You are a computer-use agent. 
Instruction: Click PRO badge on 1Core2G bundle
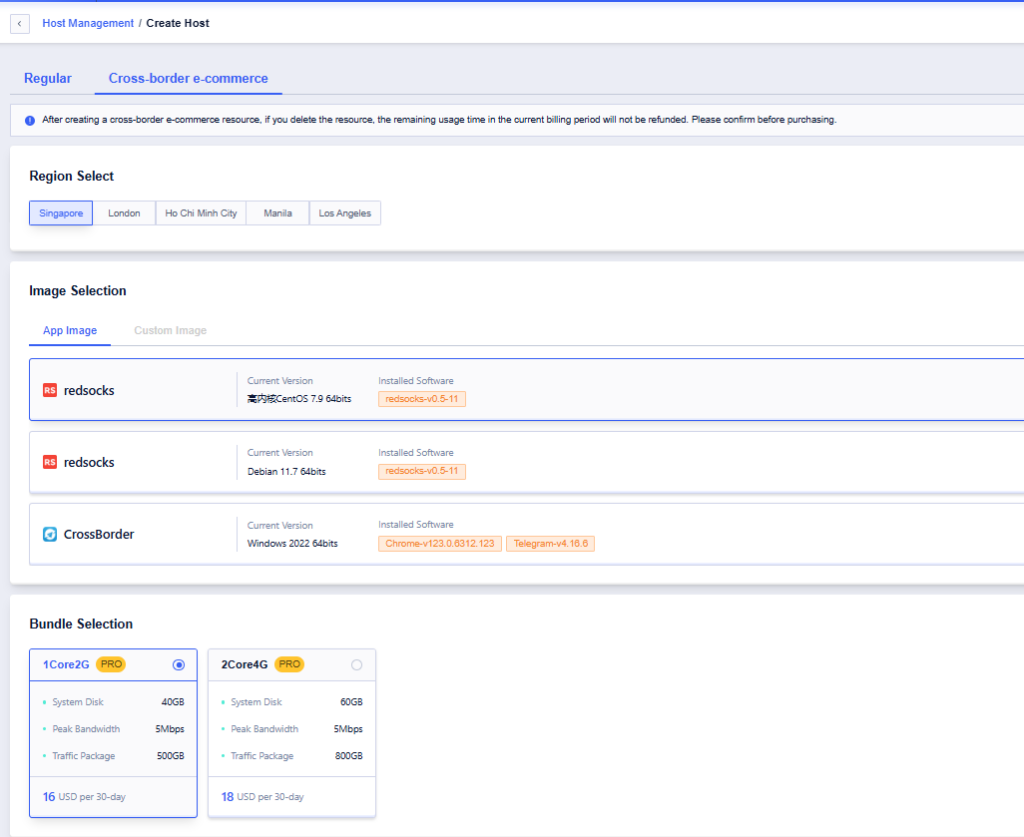(x=111, y=664)
